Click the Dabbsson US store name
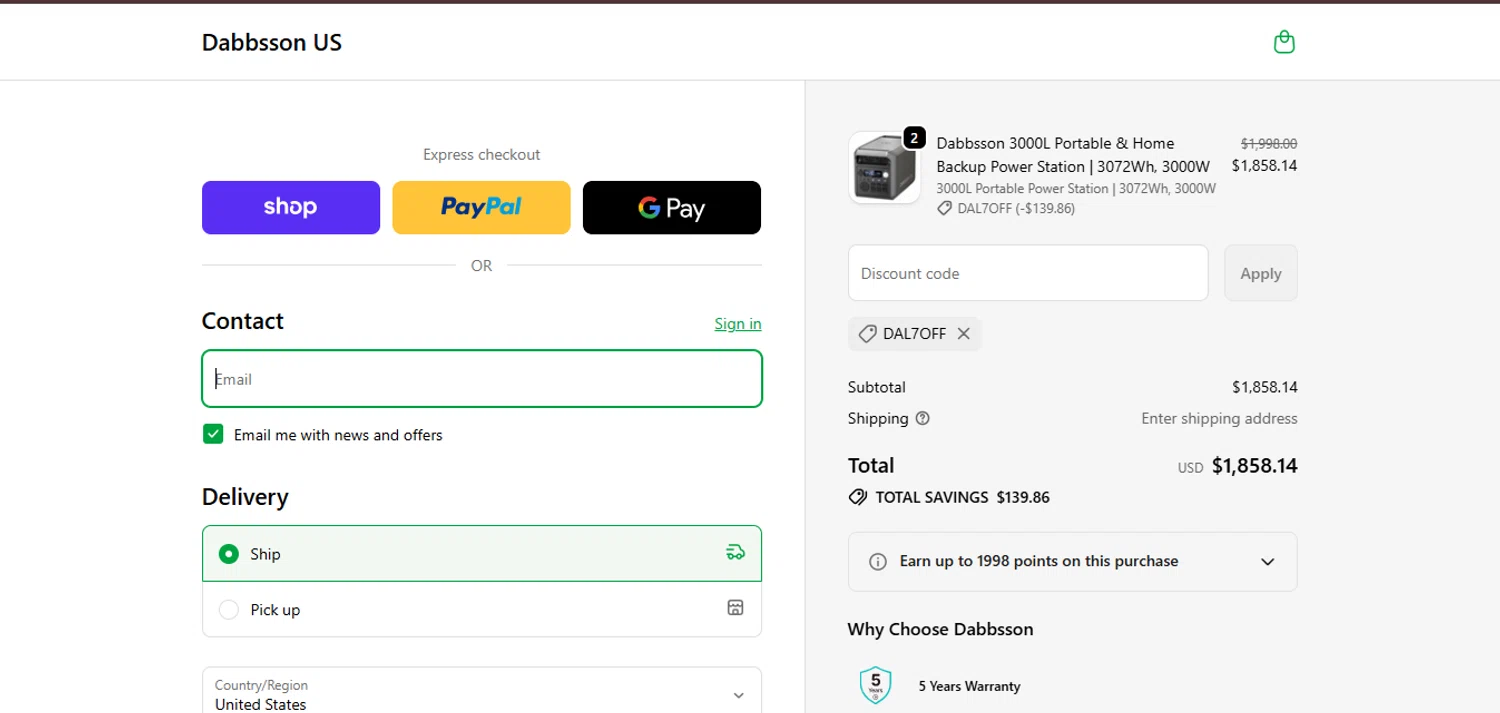This screenshot has height=713, width=1500. [x=272, y=42]
